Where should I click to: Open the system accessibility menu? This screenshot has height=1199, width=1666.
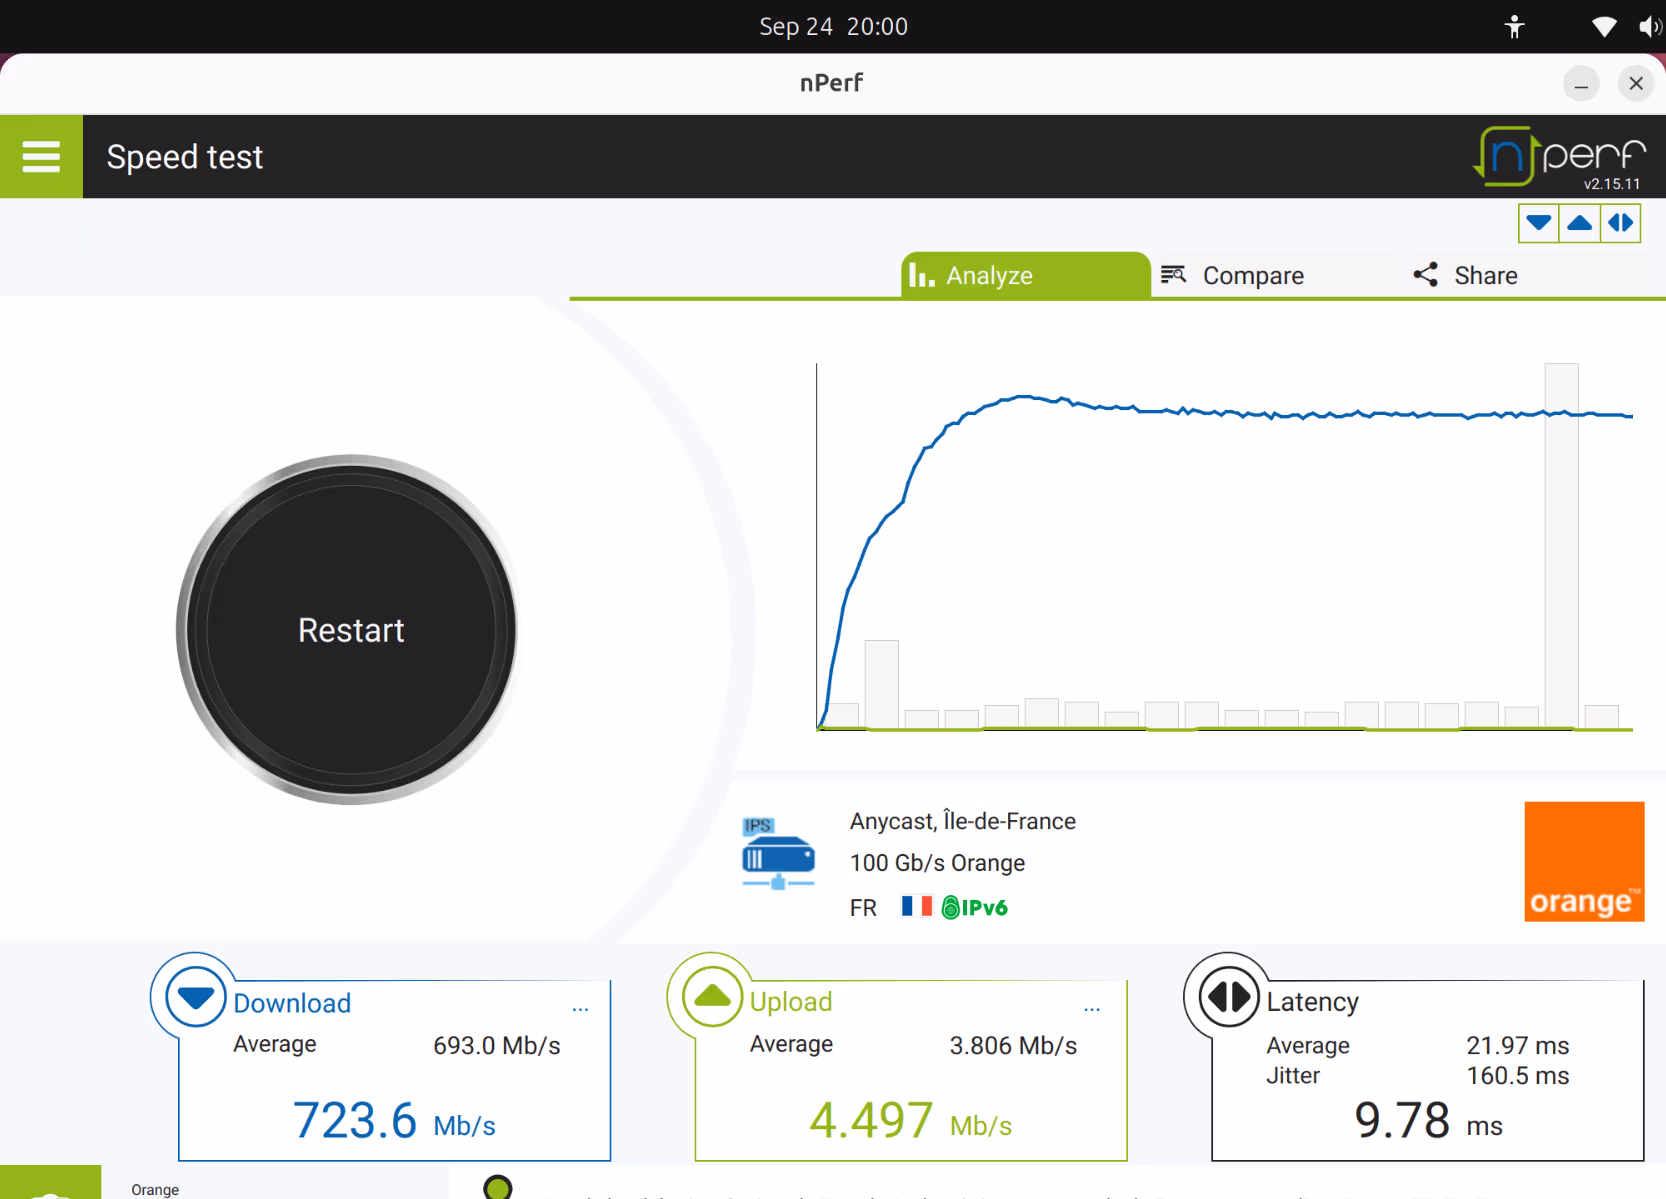pyautogui.click(x=1515, y=27)
